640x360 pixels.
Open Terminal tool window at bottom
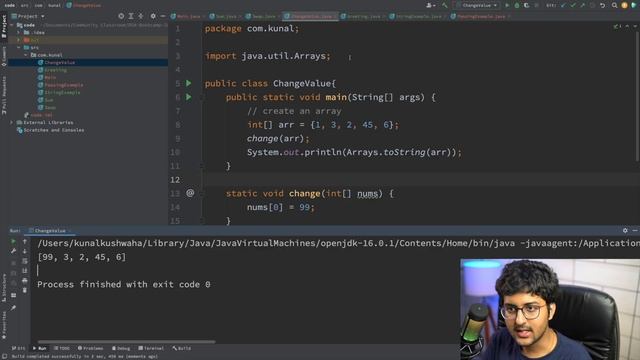pos(151,348)
